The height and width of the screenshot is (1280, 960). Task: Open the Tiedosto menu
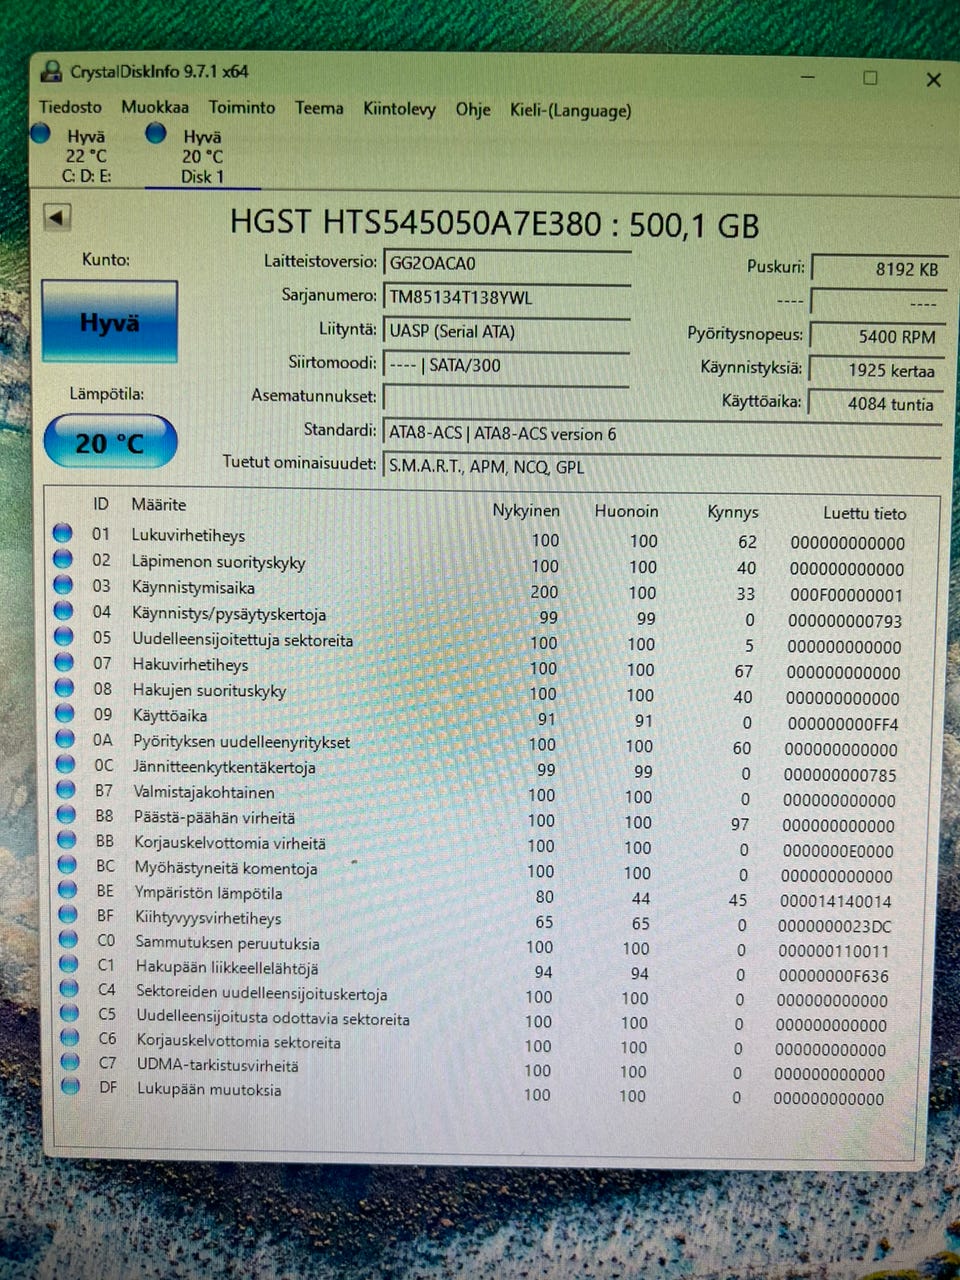(70, 106)
